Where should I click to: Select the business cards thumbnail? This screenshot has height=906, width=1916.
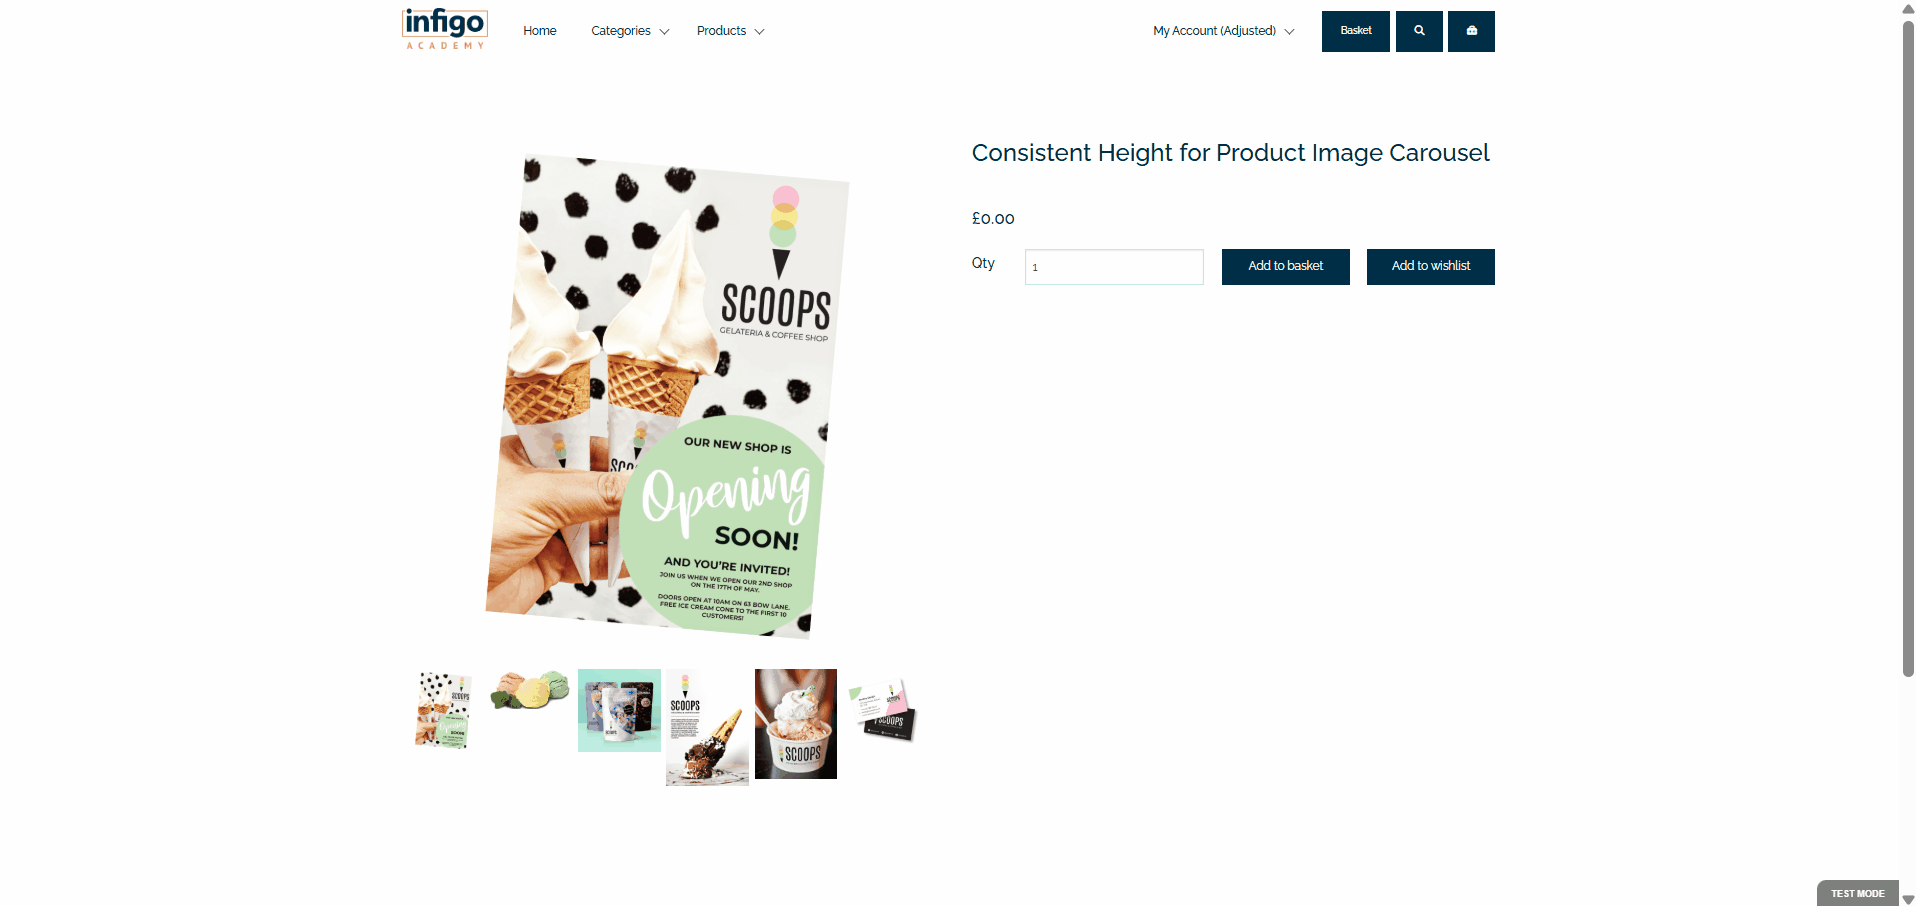(x=882, y=710)
